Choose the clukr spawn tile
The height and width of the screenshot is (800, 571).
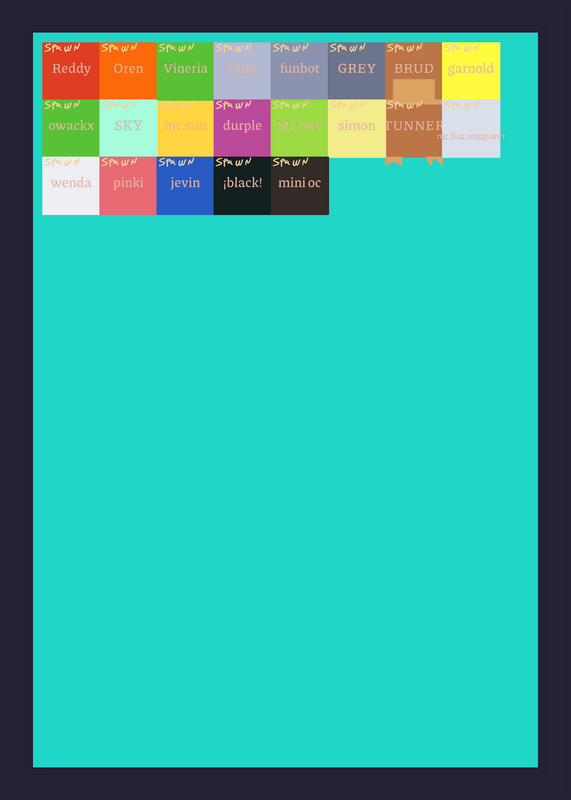point(242,71)
